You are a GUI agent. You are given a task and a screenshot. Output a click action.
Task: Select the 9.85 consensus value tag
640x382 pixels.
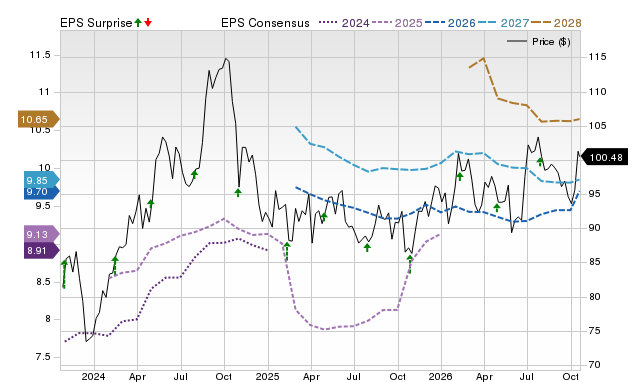click(x=41, y=180)
